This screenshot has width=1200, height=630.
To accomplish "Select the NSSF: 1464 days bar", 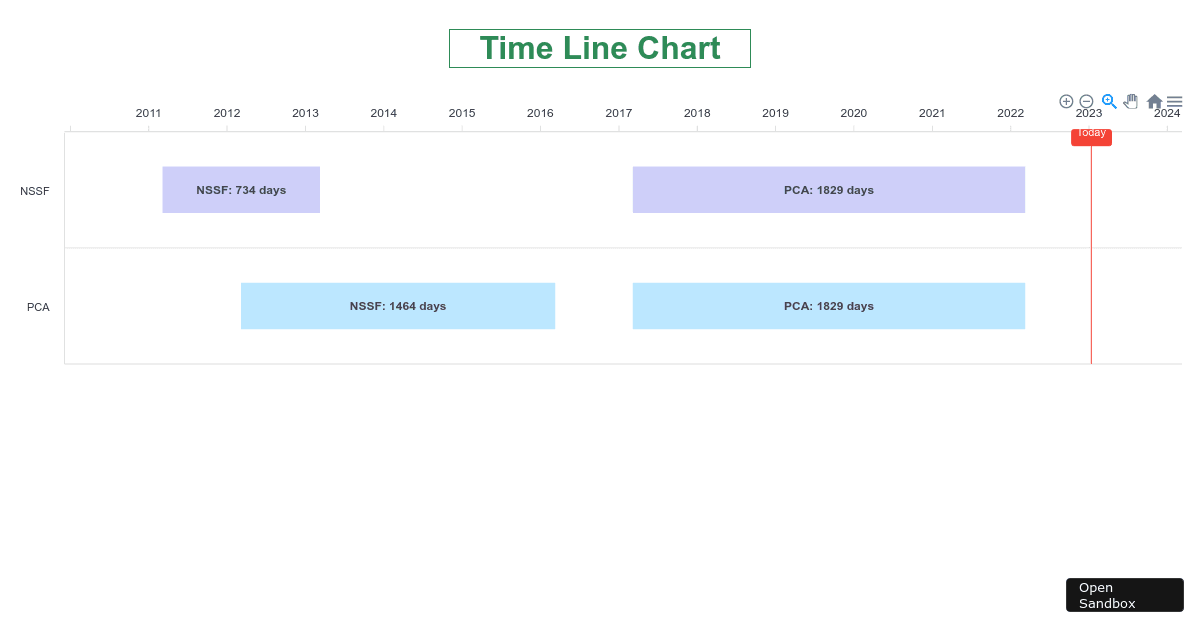I will pyautogui.click(x=397, y=306).
